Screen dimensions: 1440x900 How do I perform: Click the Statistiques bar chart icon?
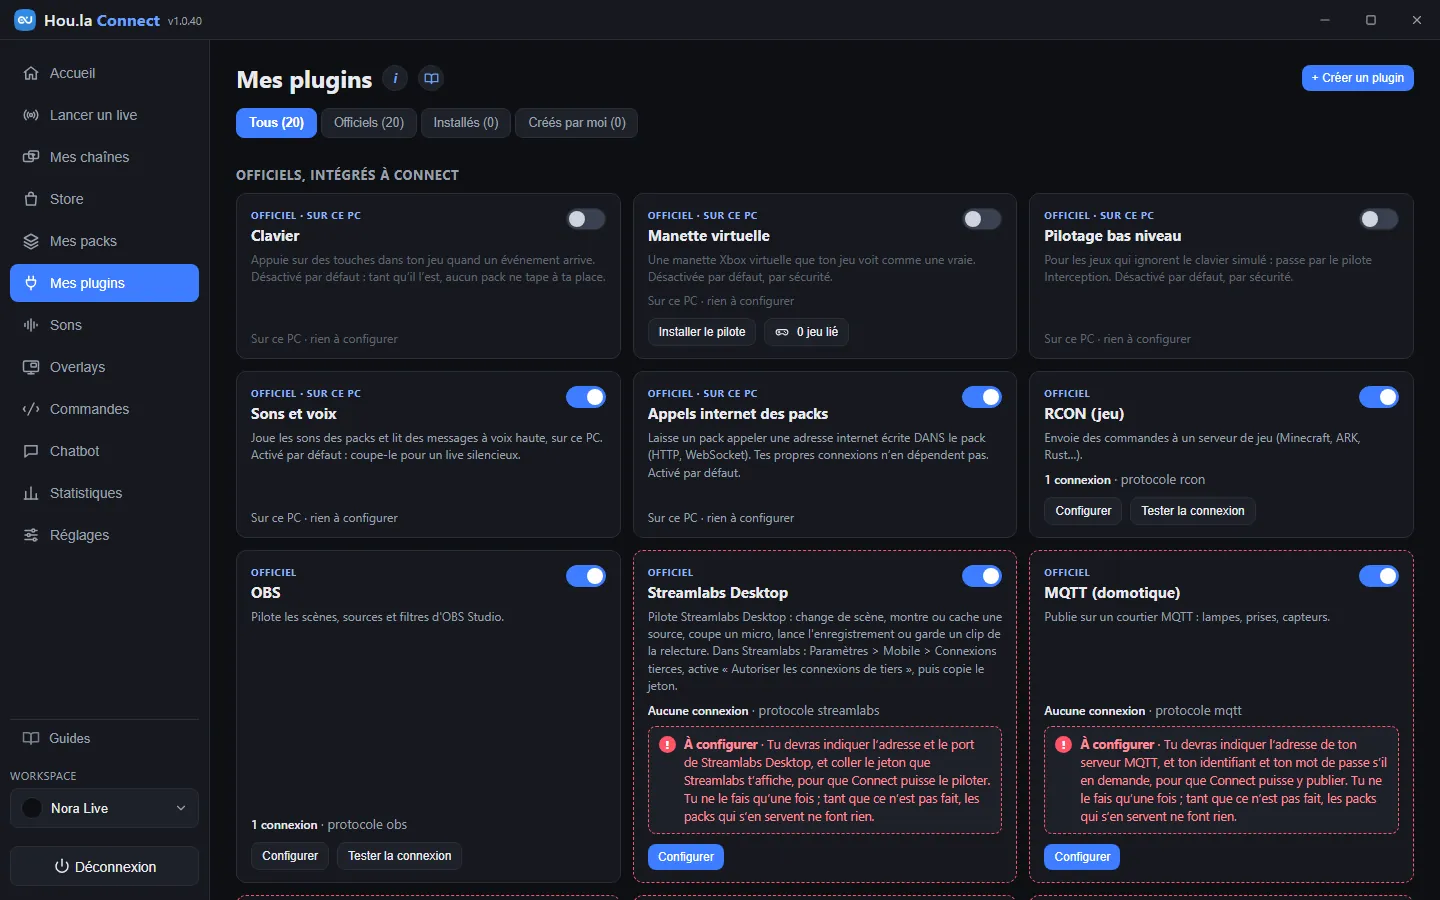[x=31, y=493]
